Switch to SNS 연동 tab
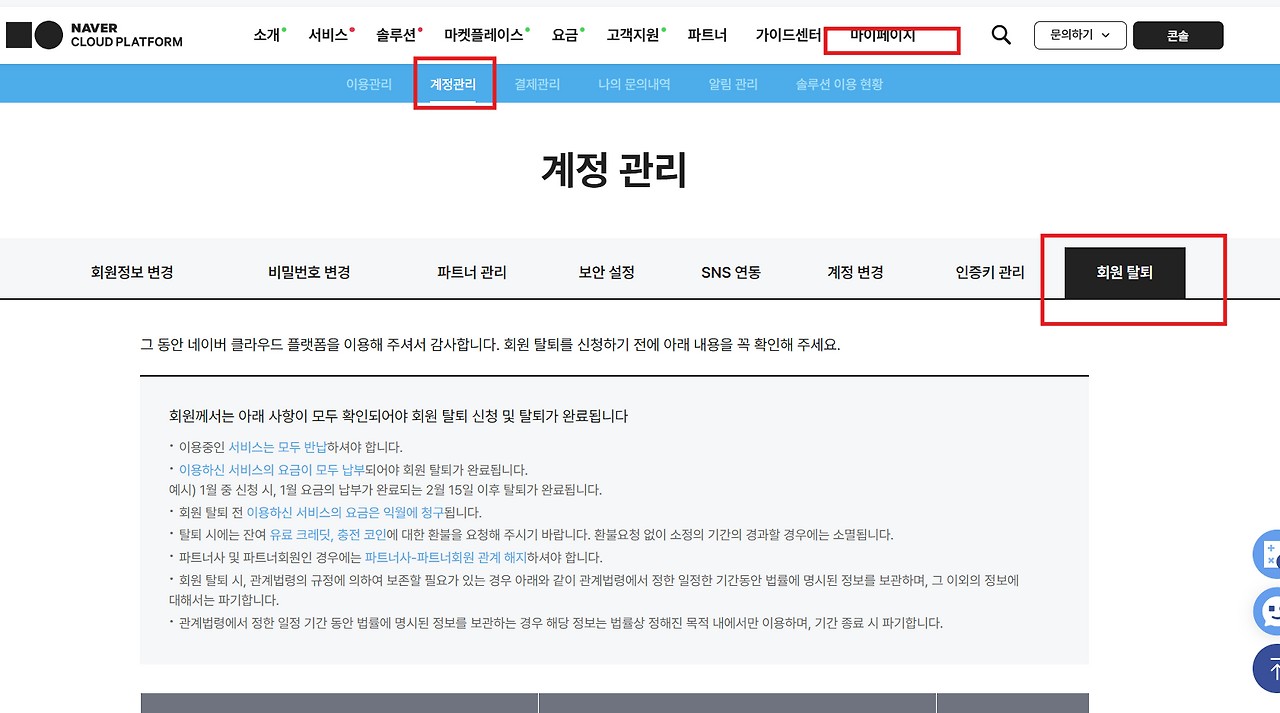Image resolution: width=1280 pixels, height=713 pixels. click(731, 272)
